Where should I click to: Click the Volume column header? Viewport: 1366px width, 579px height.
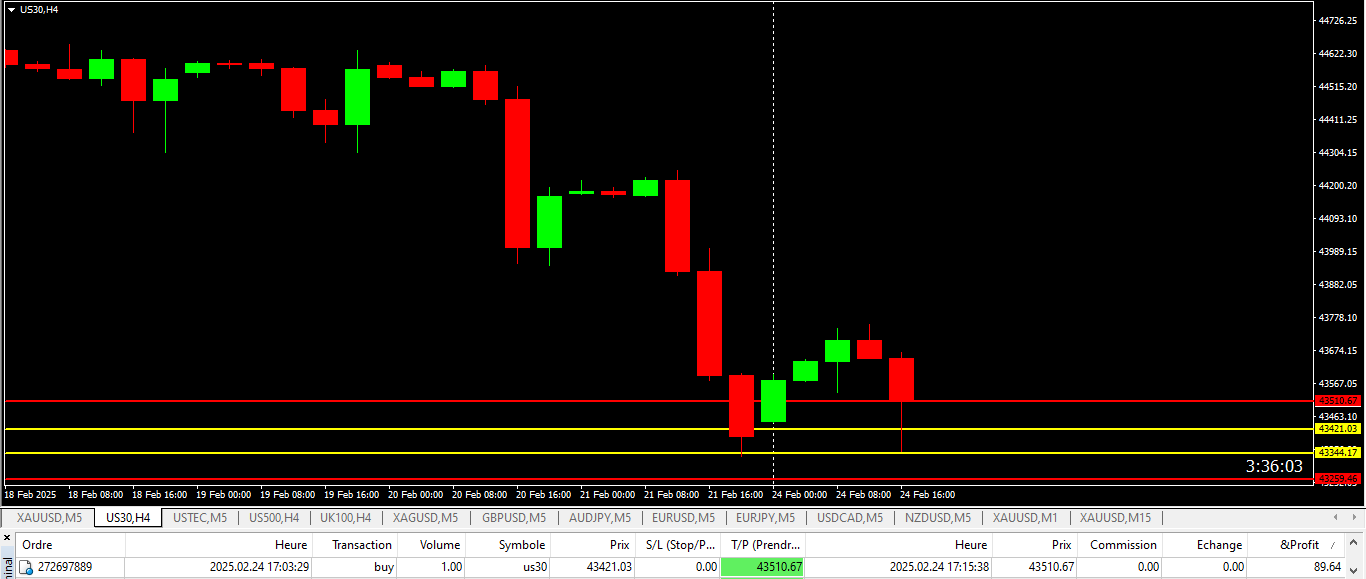(432, 545)
